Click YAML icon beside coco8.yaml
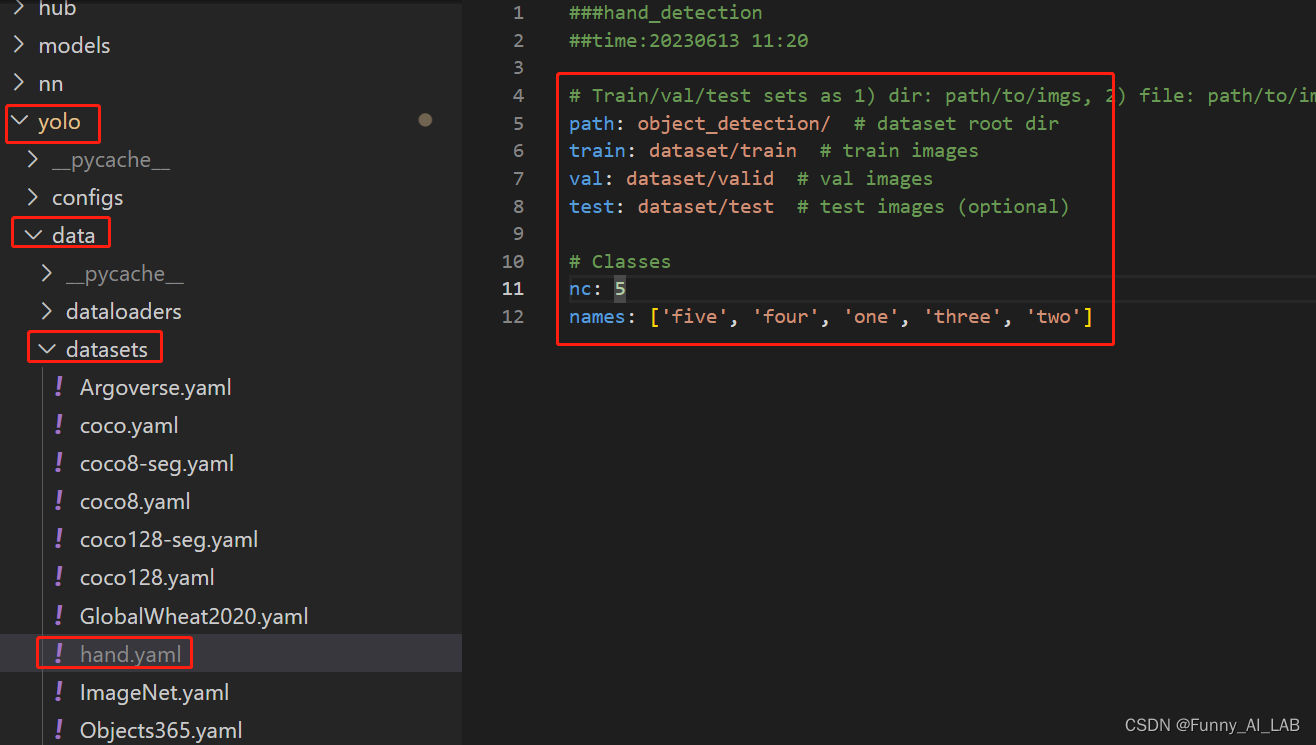The width and height of the screenshot is (1316, 745). (59, 502)
